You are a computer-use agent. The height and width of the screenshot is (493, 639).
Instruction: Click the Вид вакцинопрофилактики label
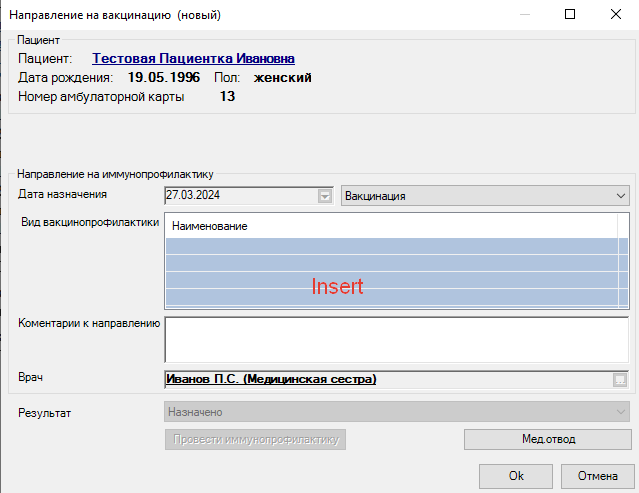point(90,222)
